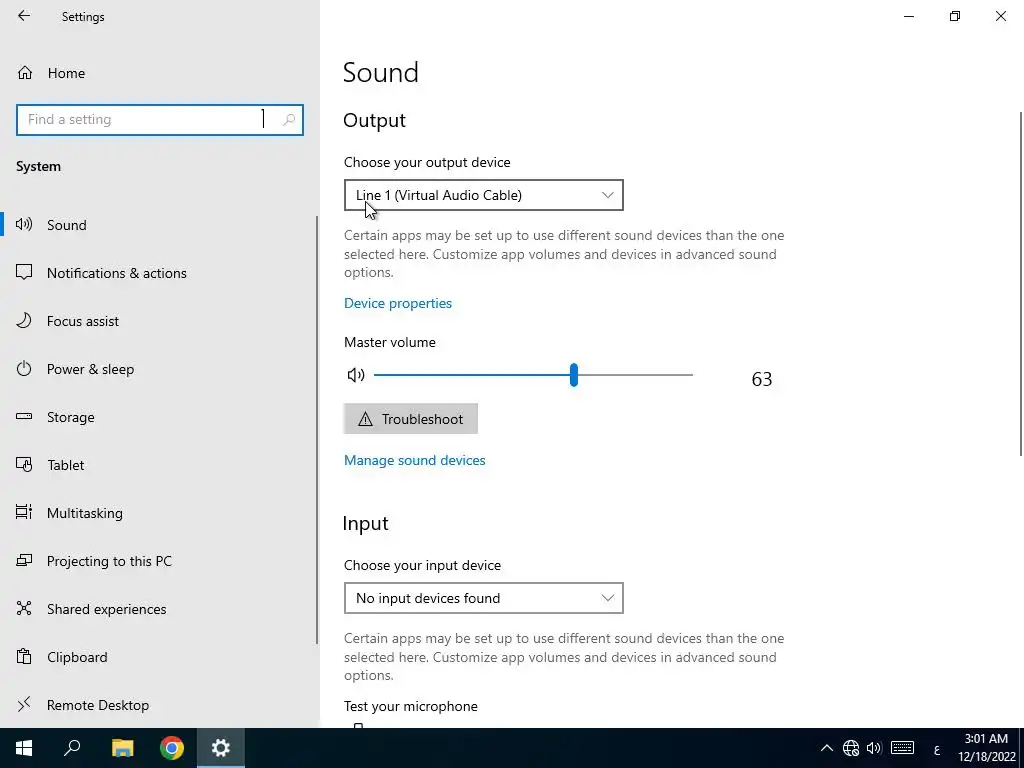Click the Remote Desktop icon
This screenshot has width=1024, height=768.
click(x=24, y=705)
